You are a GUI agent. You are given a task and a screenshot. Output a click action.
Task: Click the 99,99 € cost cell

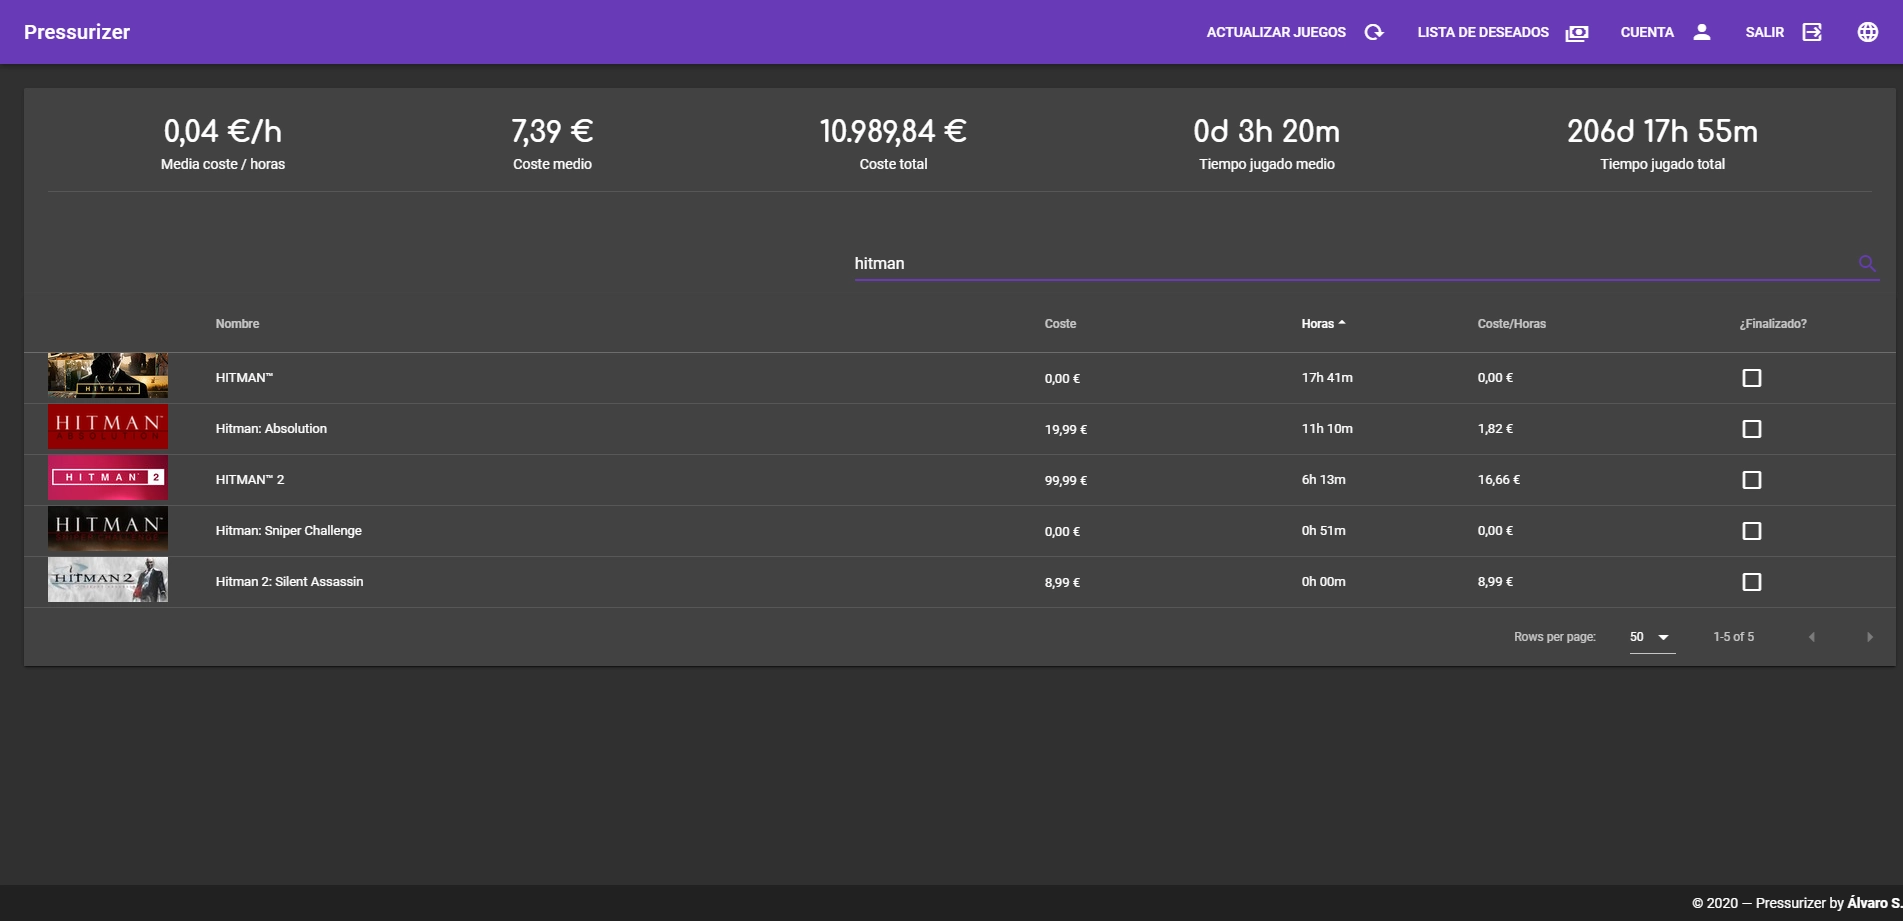pyautogui.click(x=1065, y=480)
